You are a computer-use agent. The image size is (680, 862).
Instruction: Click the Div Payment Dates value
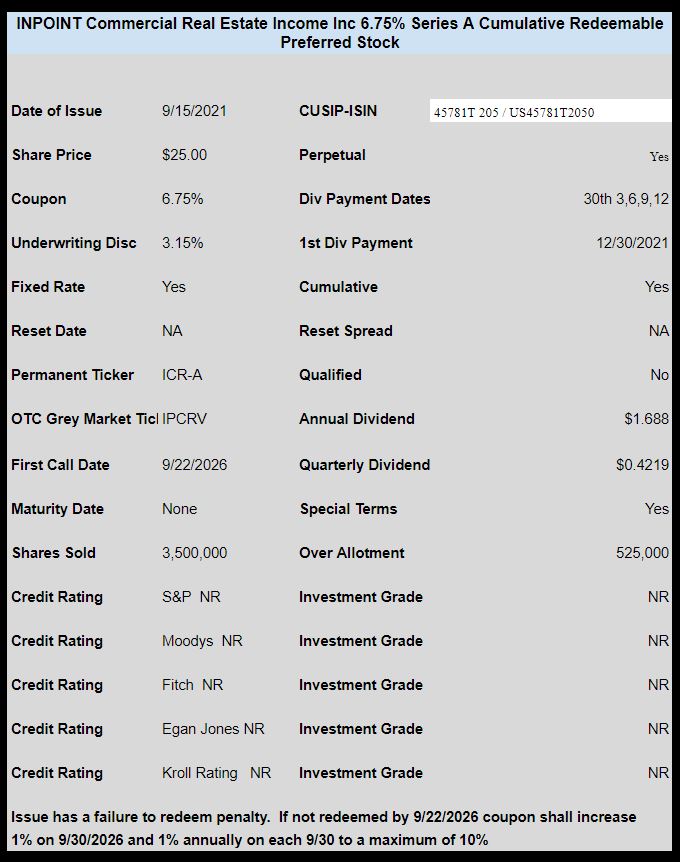click(626, 199)
